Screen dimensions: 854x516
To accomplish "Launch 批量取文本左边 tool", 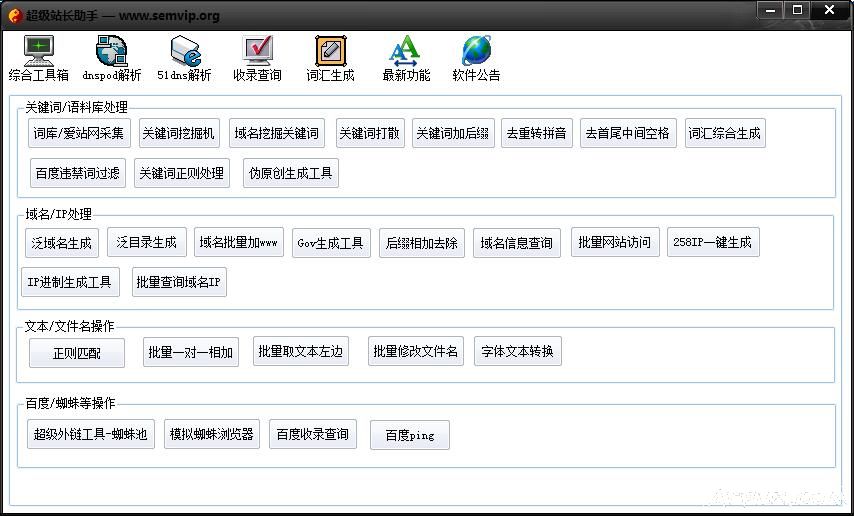I will (301, 351).
